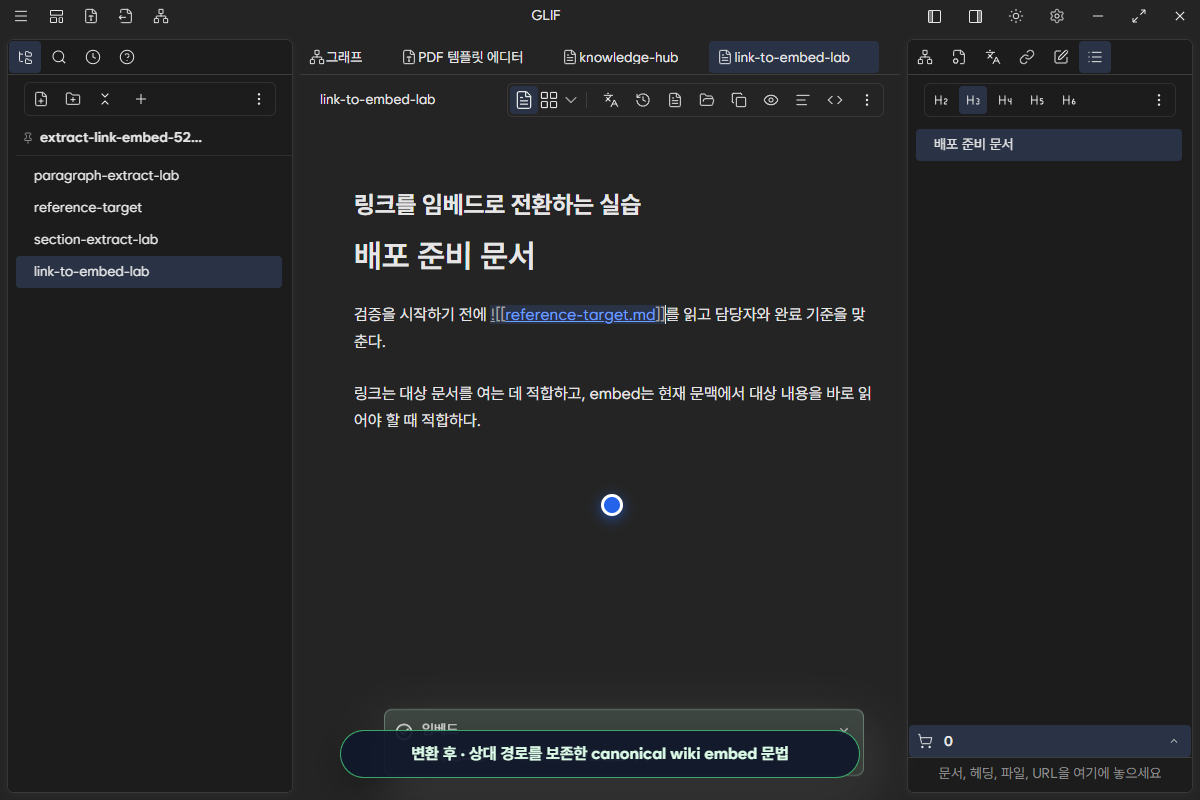The height and width of the screenshot is (800, 1200).
Task: Open the file sync icon in the right sidebar
Action: coord(959,57)
